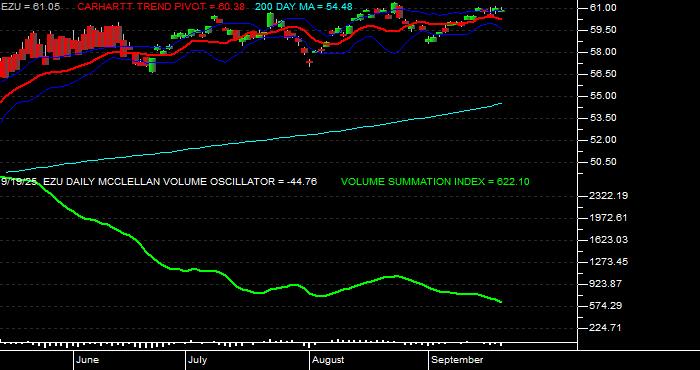Click the 56.50 price axis value
The image size is (700, 370).
pyautogui.click(x=602, y=74)
